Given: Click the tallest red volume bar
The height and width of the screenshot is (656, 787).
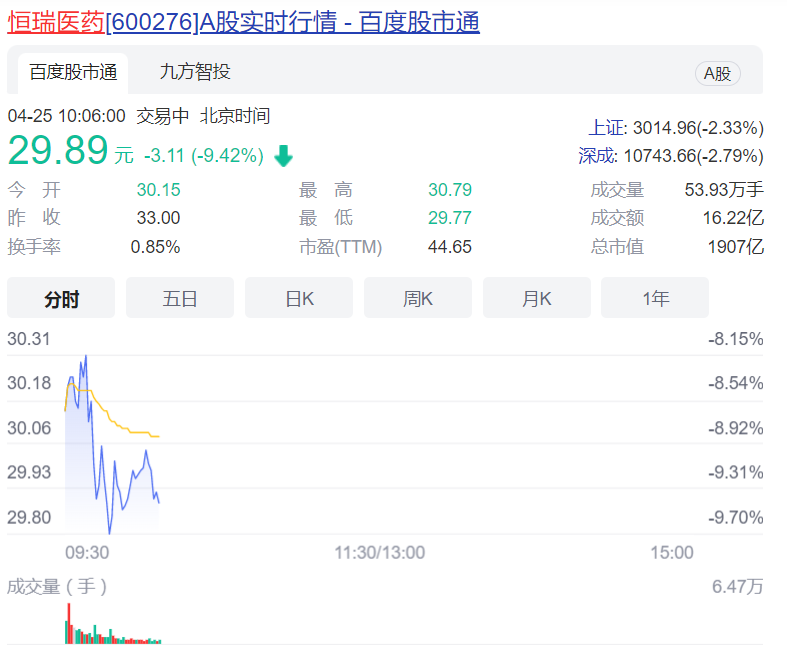Looking at the screenshot, I should 69,622.
